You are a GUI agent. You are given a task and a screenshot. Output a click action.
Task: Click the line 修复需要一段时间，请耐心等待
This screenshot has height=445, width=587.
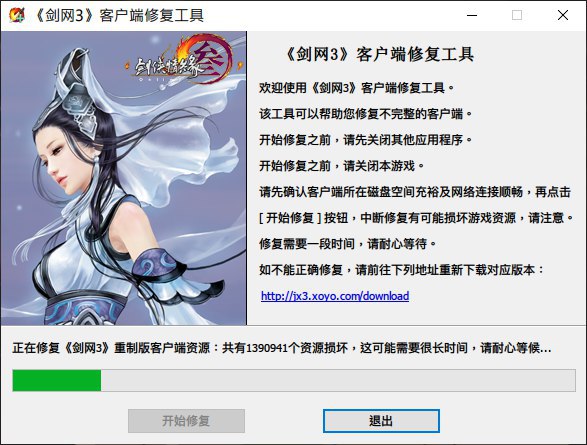pos(348,244)
